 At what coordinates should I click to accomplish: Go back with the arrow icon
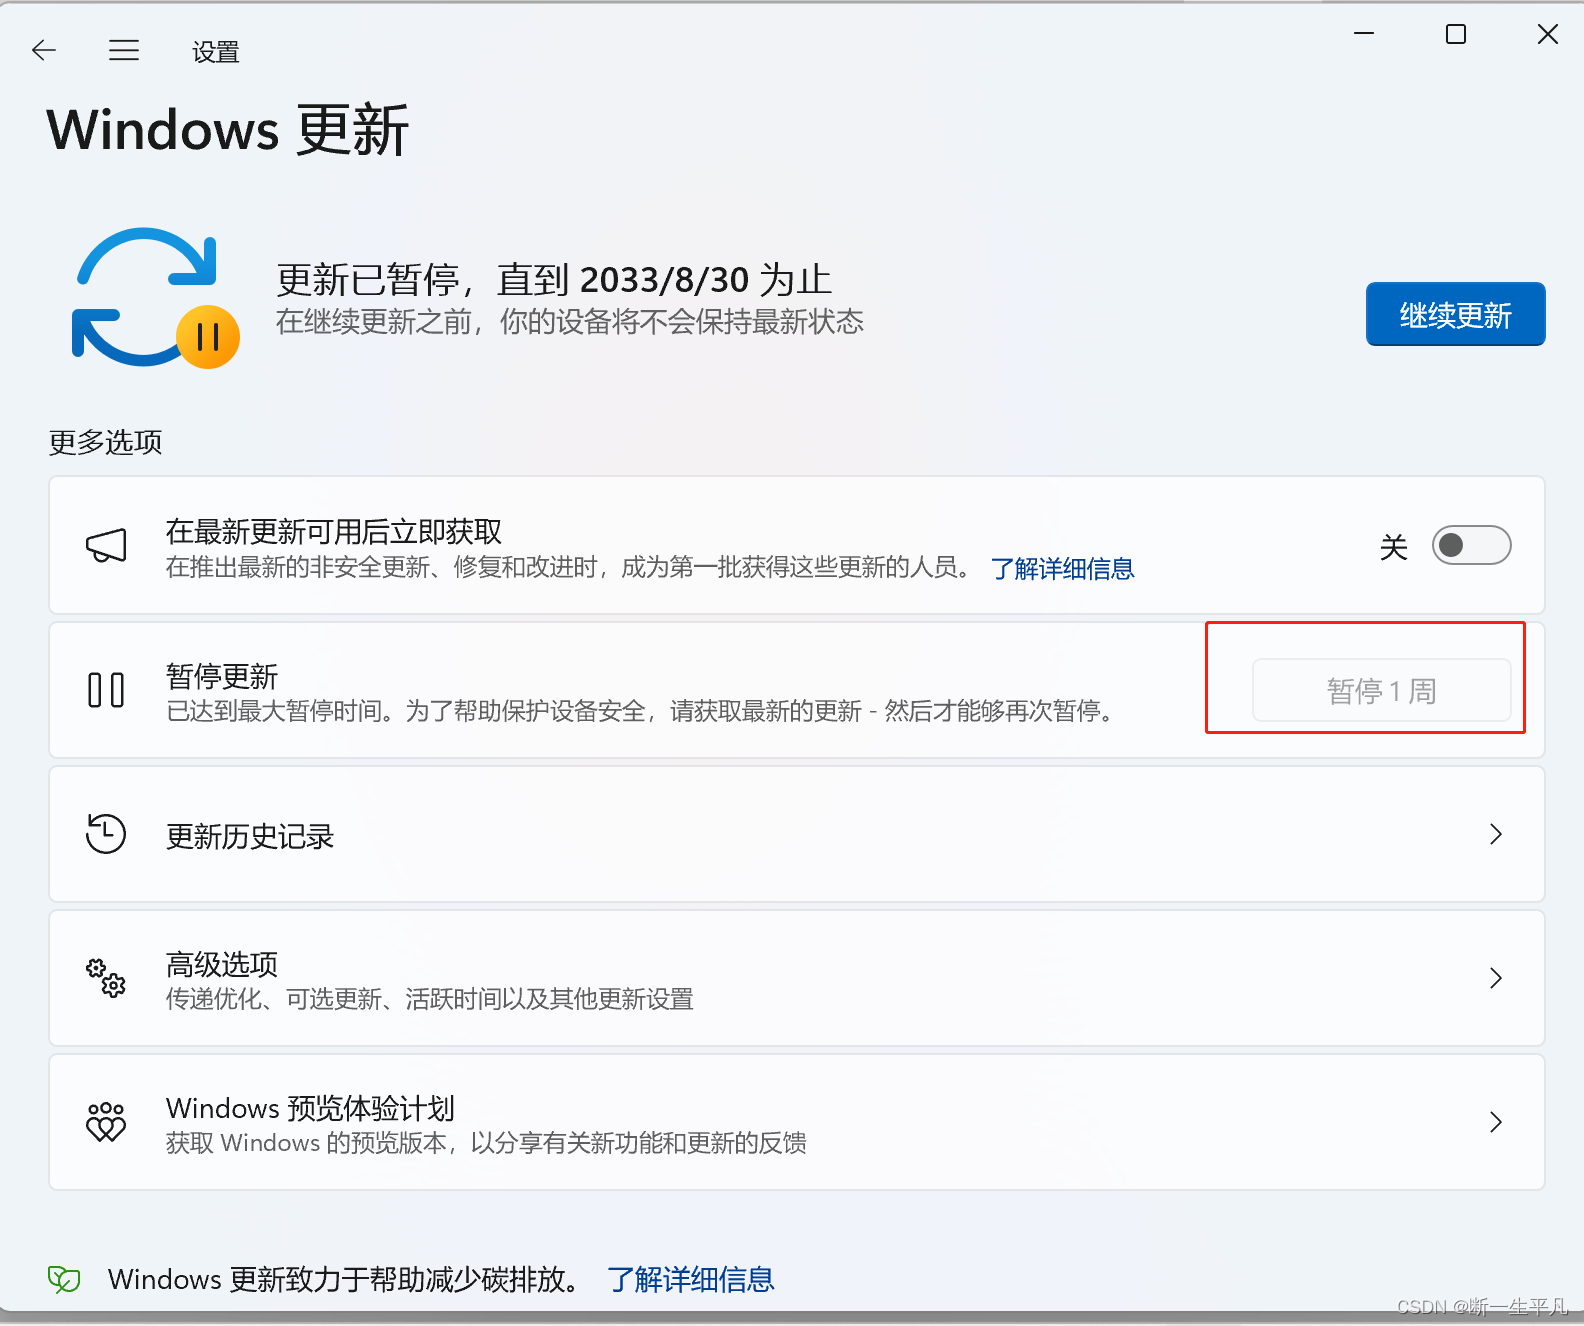(44, 50)
